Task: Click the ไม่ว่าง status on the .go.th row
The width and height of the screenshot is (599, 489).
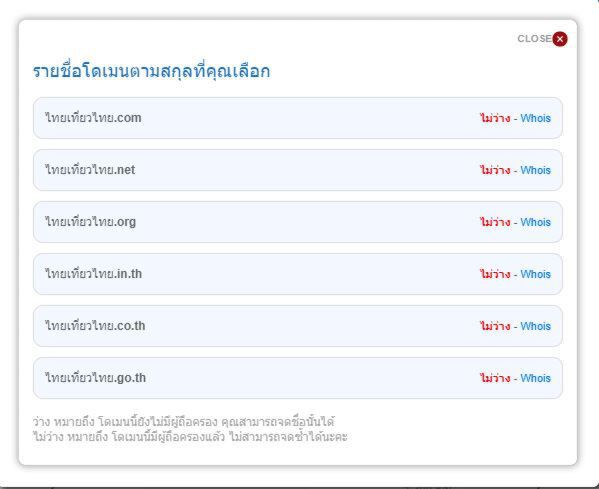Action: [495, 377]
